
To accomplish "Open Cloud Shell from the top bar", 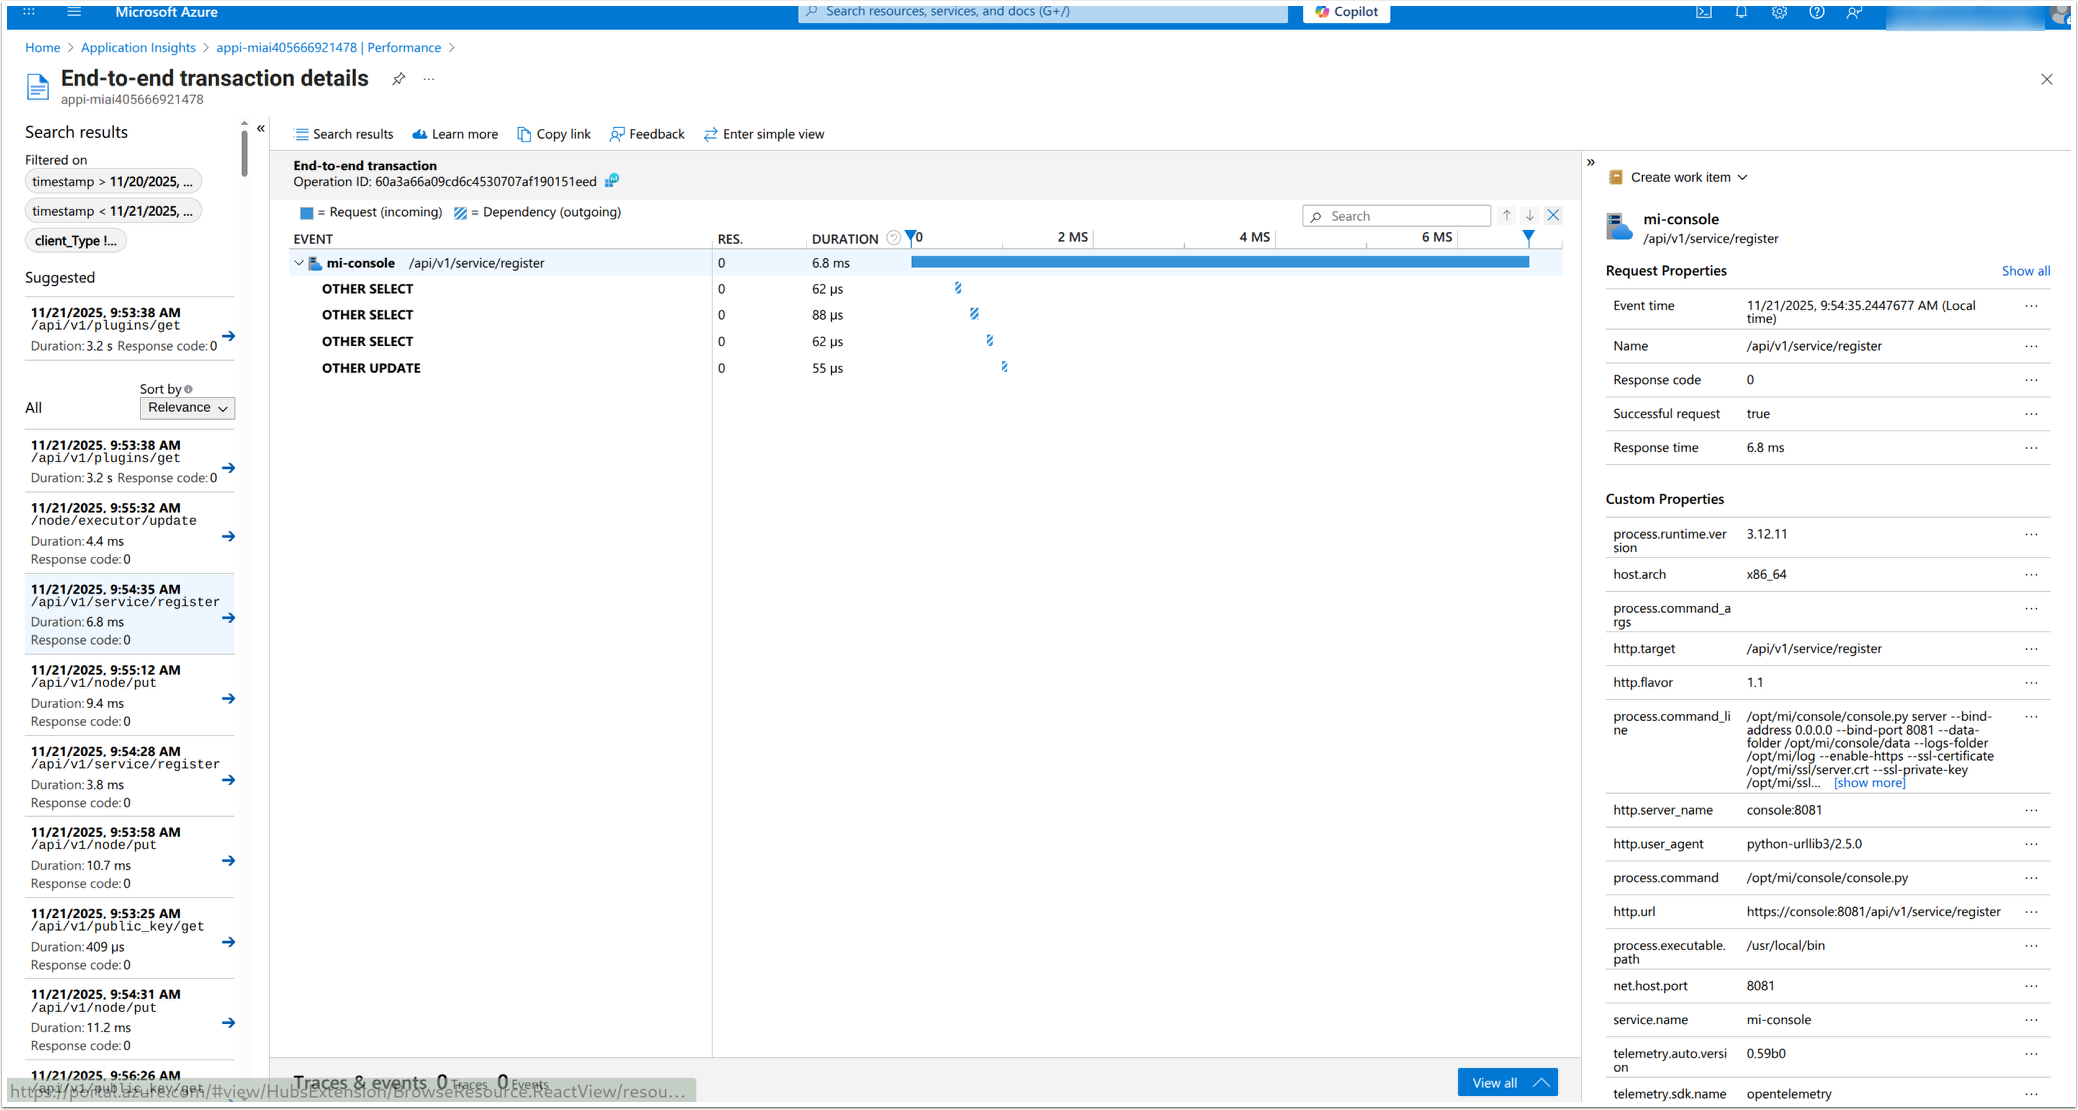I will point(1704,12).
